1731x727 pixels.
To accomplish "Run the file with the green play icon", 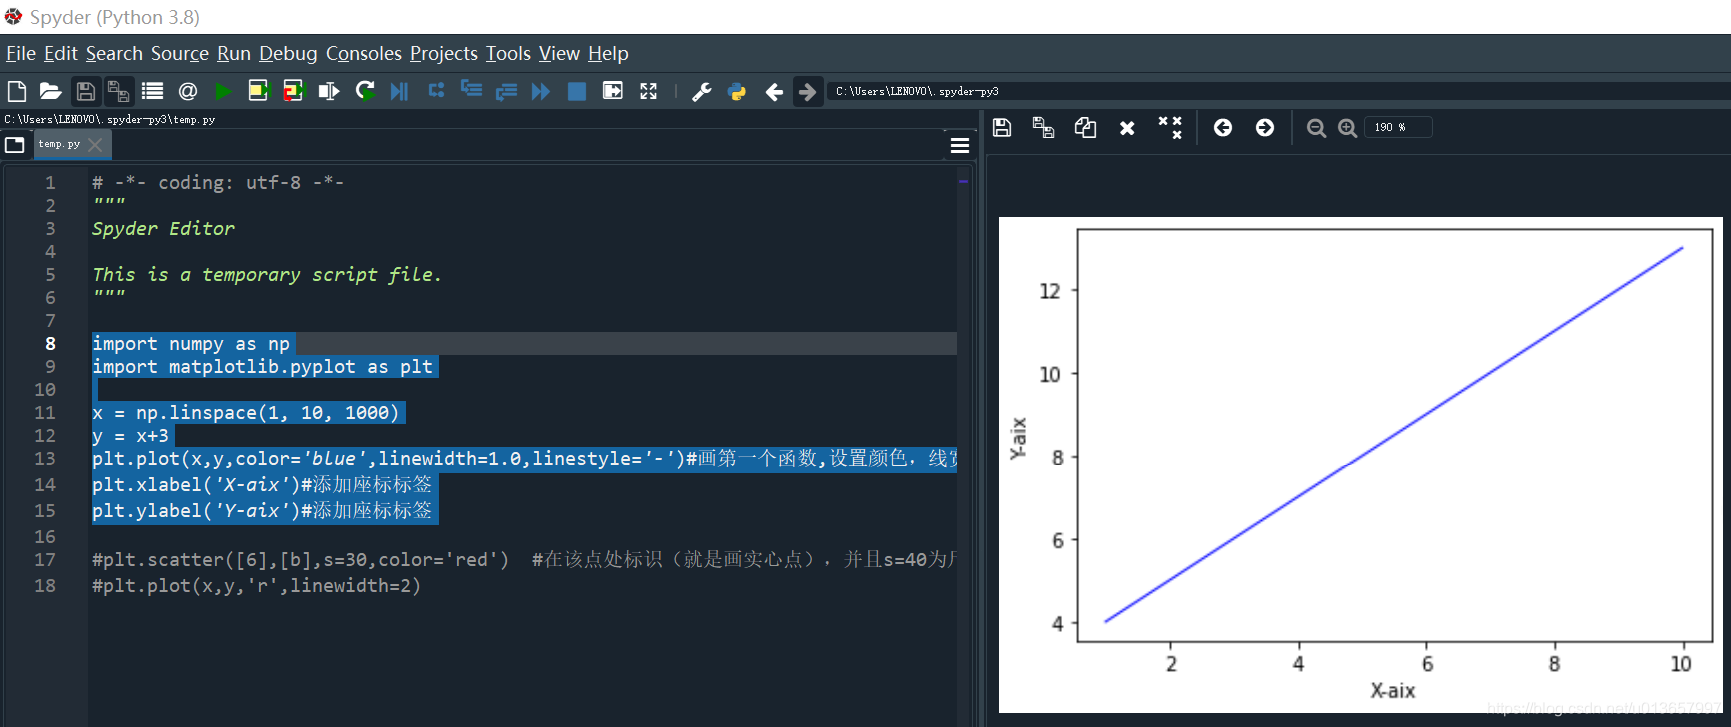I will [x=223, y=91].
